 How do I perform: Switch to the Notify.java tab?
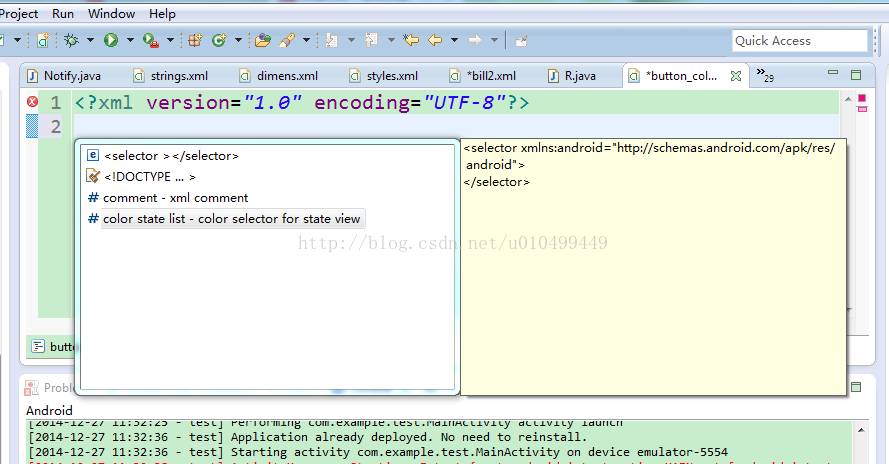(x=65, y=75)
